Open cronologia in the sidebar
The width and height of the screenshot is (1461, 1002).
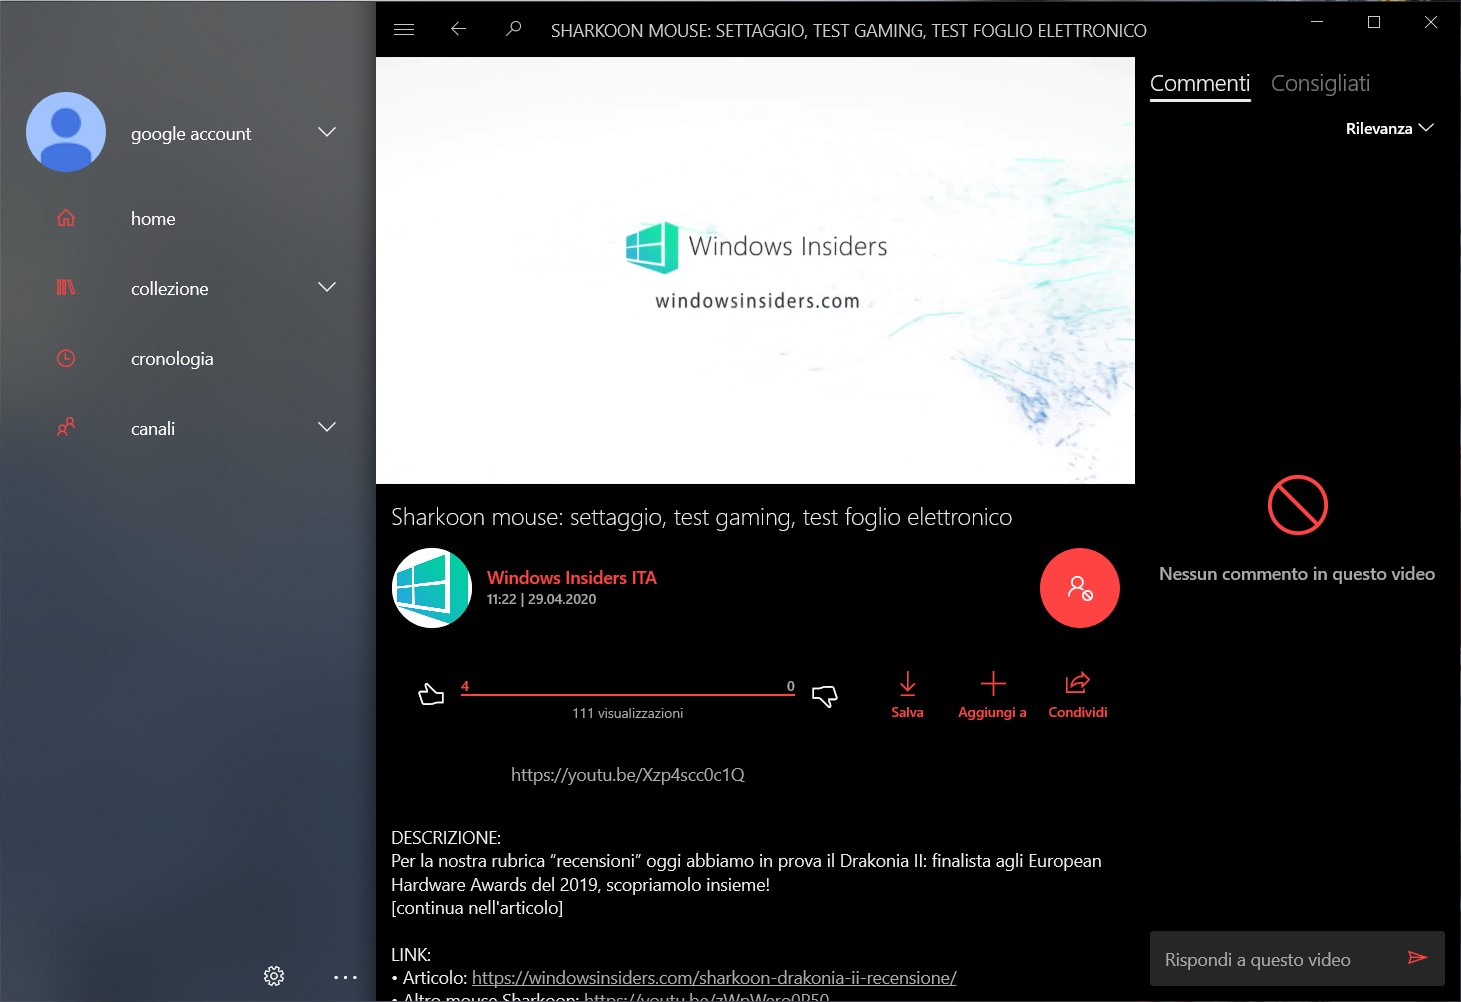click(172, 359)
